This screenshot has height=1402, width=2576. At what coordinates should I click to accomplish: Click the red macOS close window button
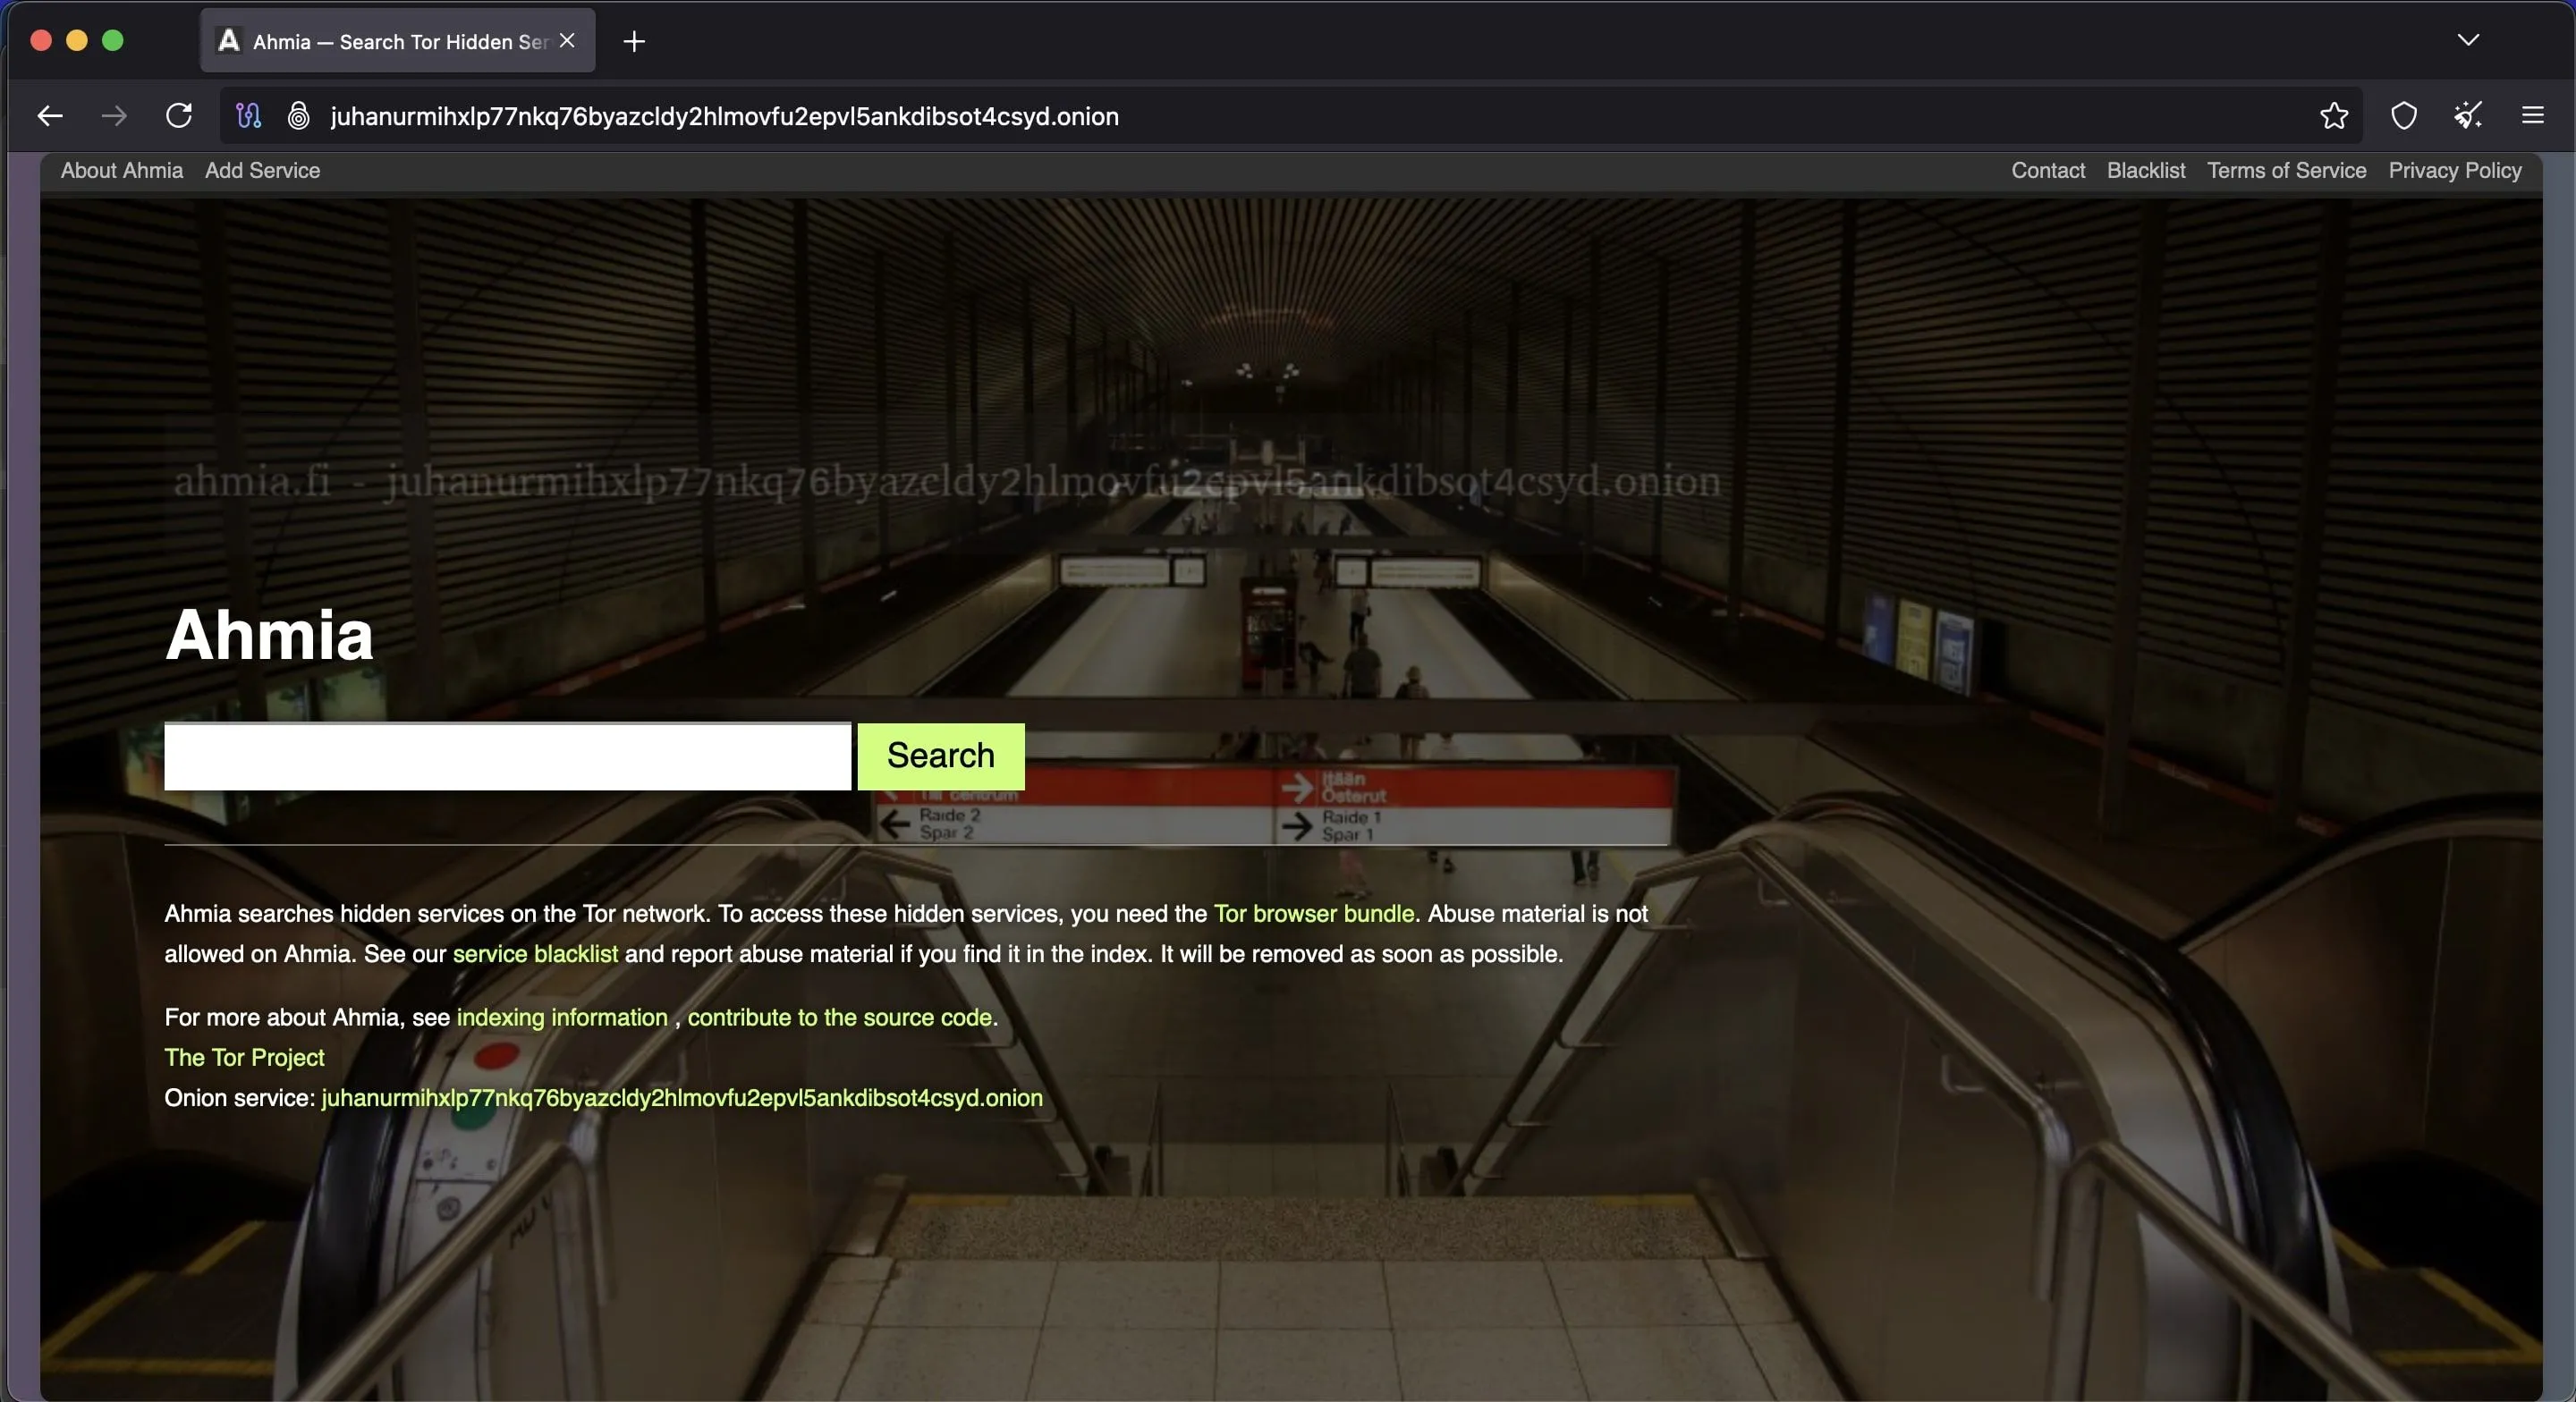pos(41,40)
